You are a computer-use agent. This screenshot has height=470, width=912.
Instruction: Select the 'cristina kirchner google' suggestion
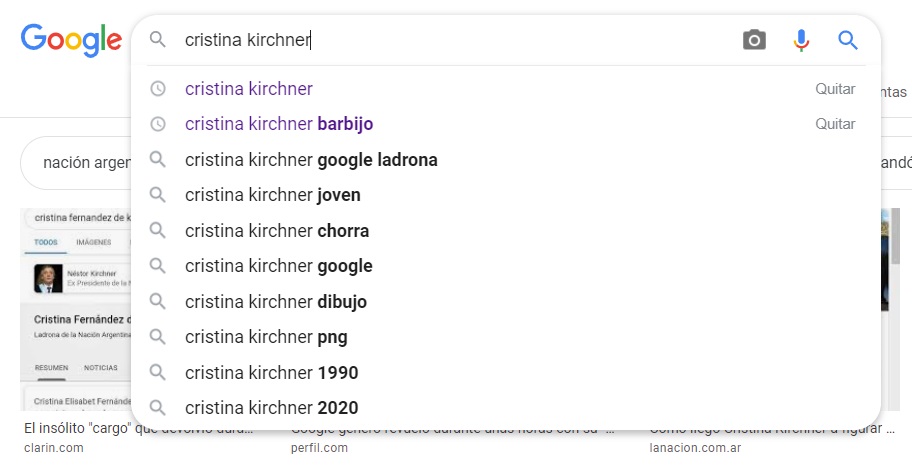(x=278, y=266)
